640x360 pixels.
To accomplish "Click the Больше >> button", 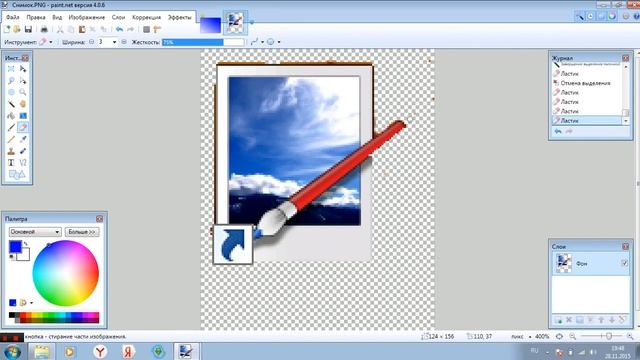I will pos(82,232).
